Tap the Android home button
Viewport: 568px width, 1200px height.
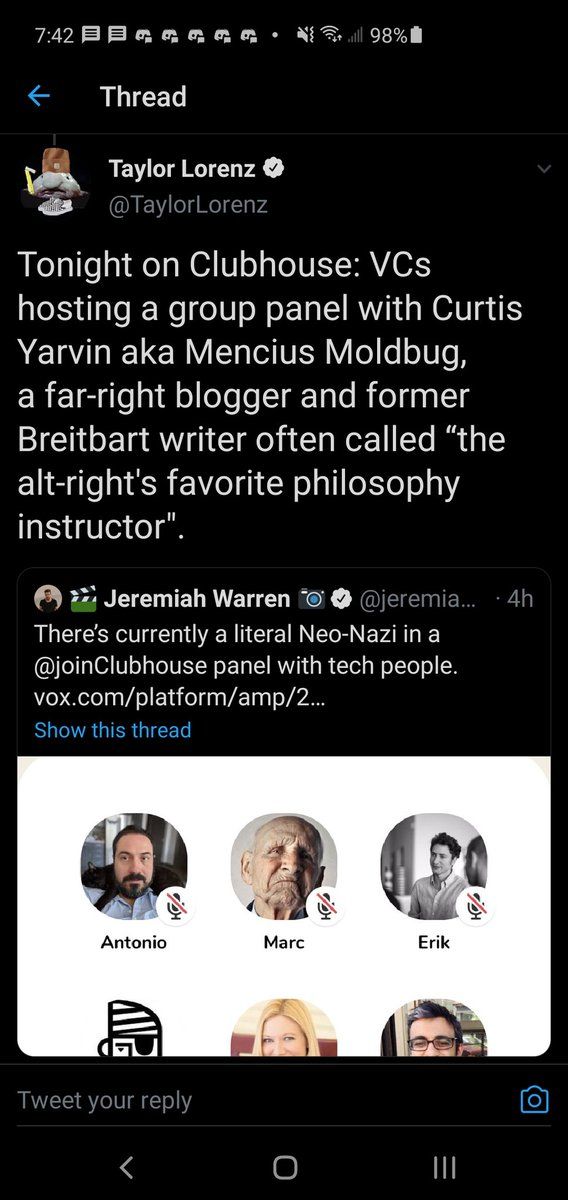(285, 1167)
